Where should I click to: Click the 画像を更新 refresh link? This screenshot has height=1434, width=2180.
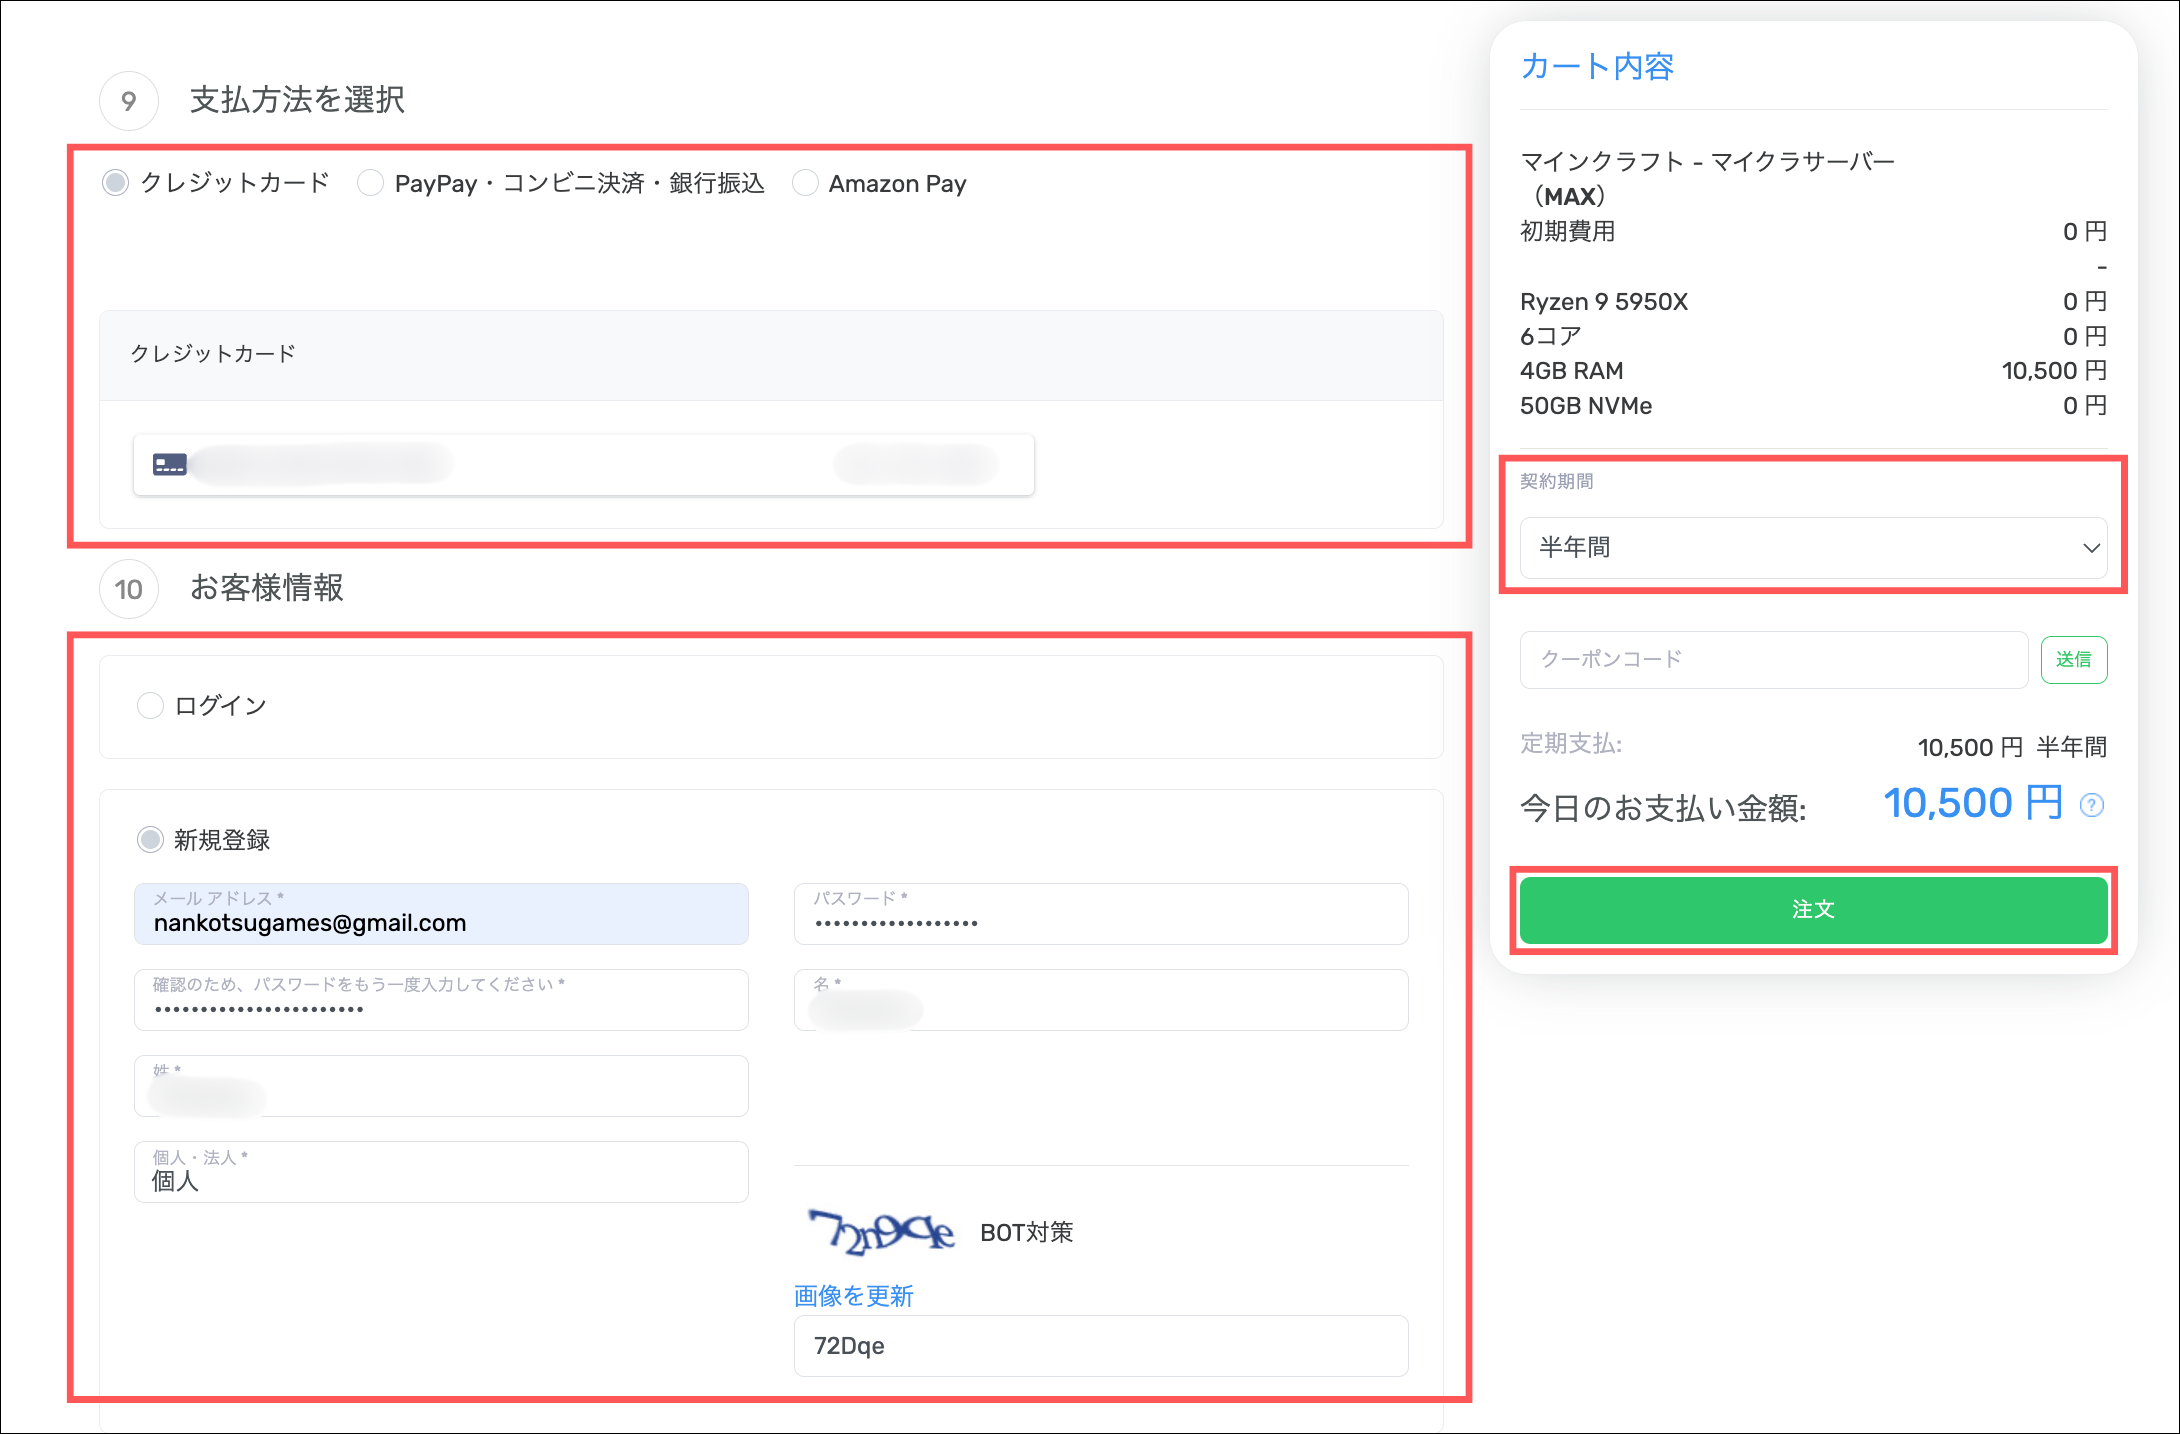pyautogui.click(x=853, y=1296)
